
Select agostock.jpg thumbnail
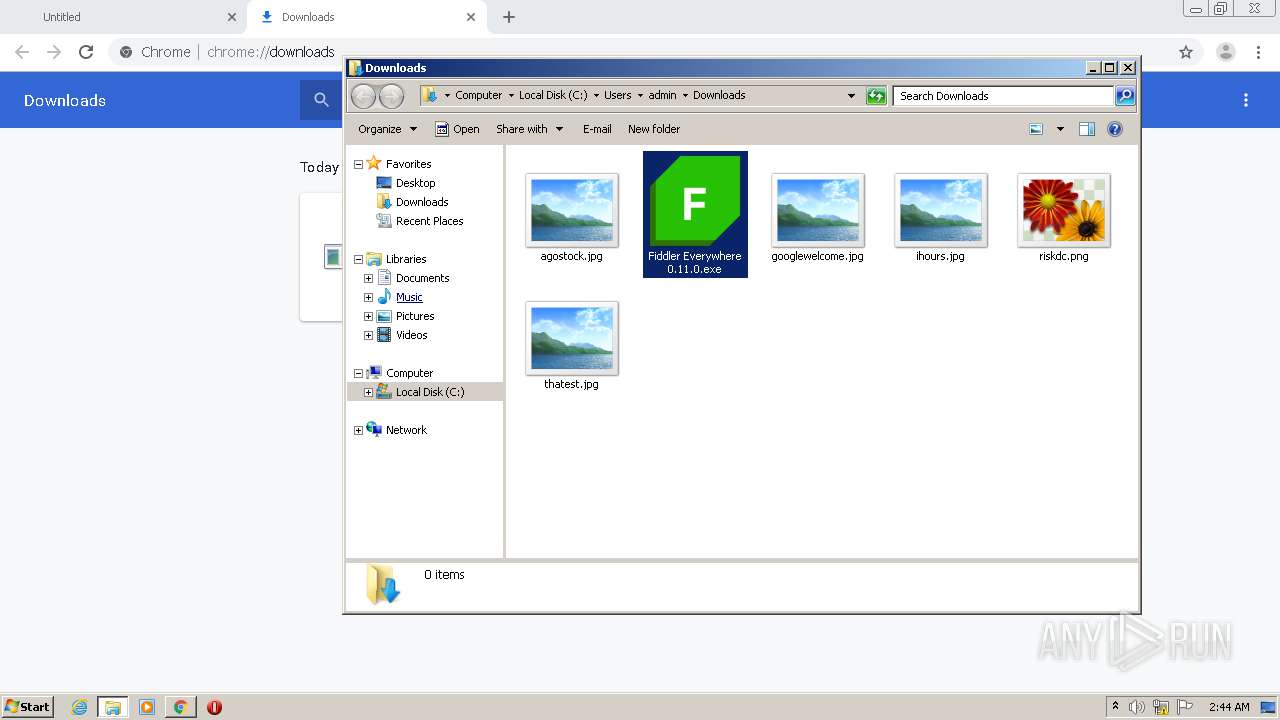coord(572,210)
